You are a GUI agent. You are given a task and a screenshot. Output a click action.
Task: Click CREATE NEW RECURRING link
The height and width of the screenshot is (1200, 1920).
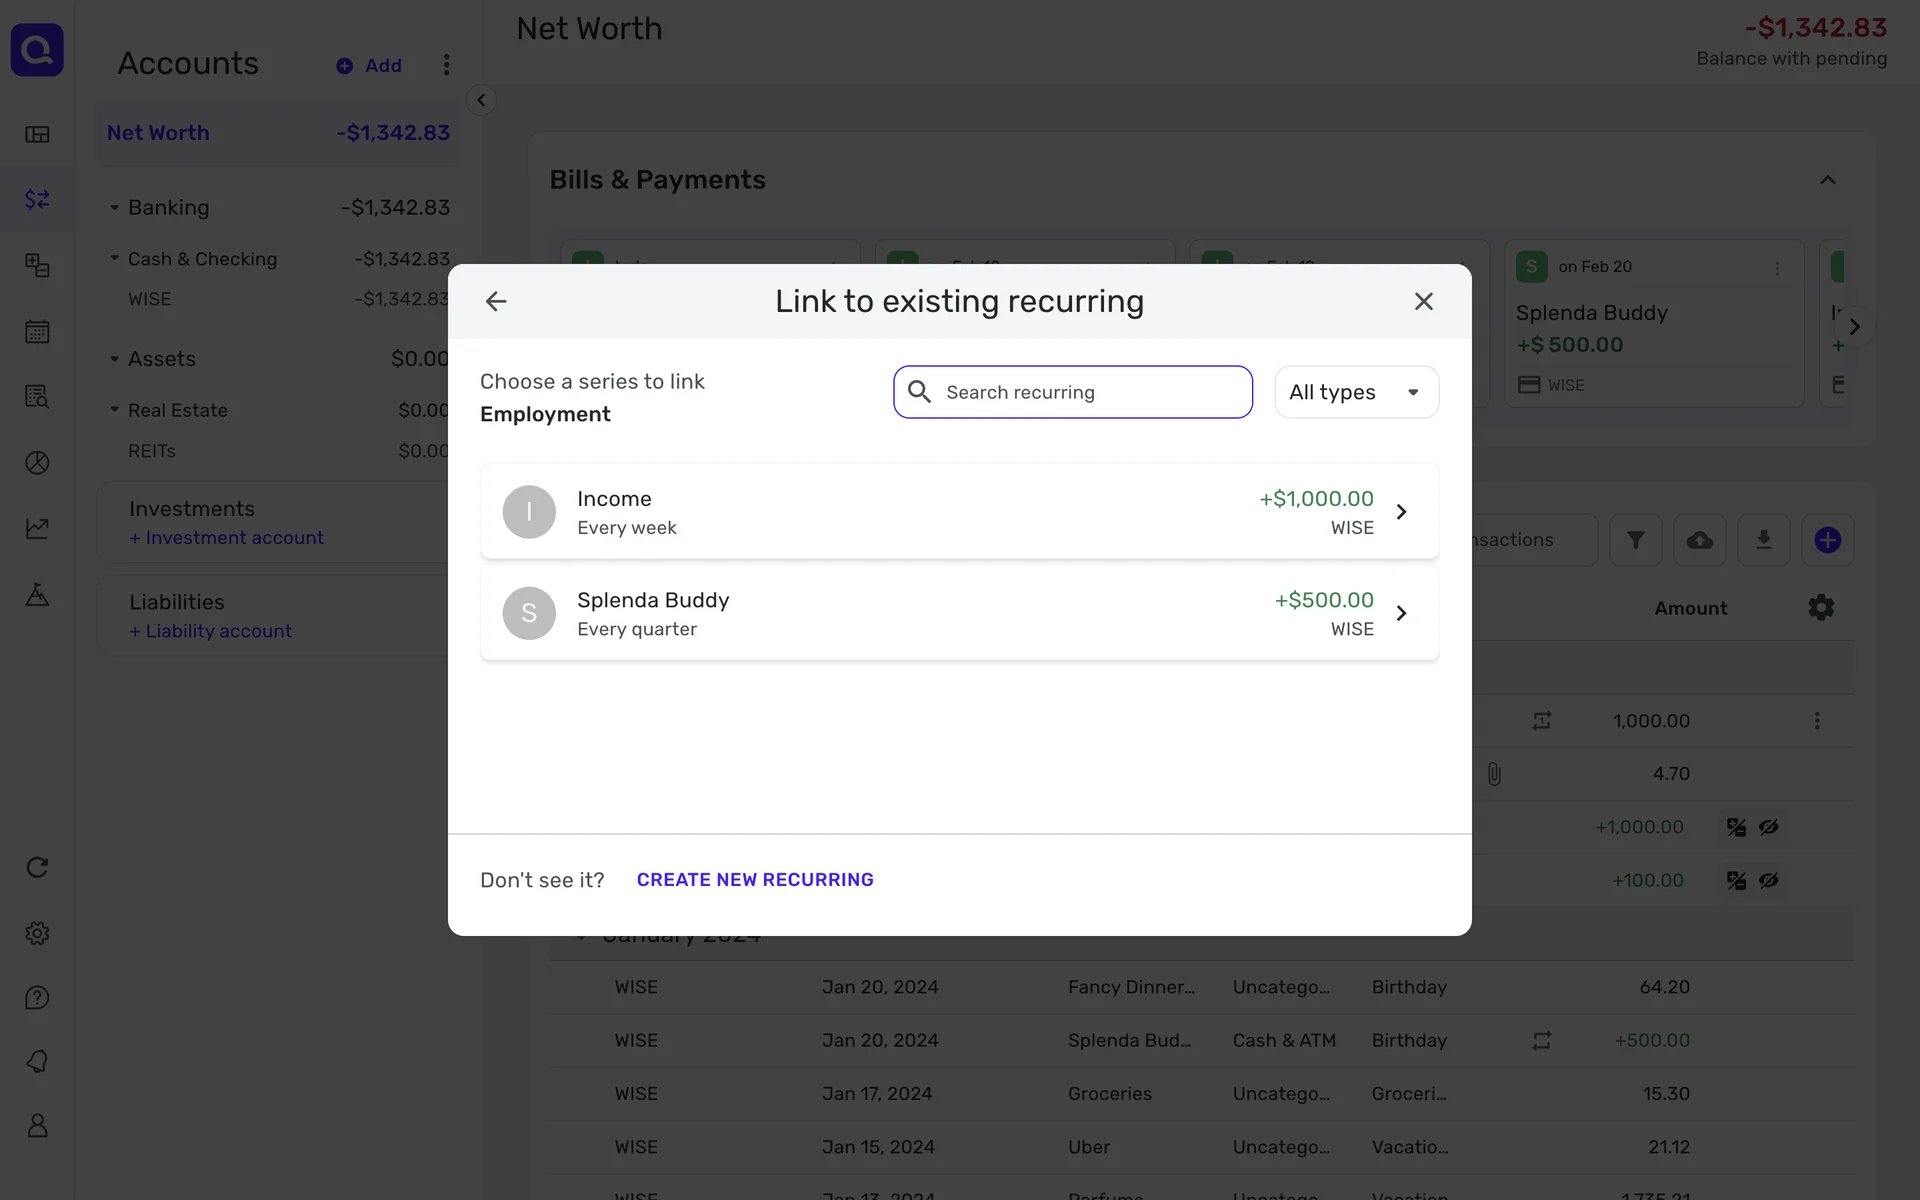point(754,880)
